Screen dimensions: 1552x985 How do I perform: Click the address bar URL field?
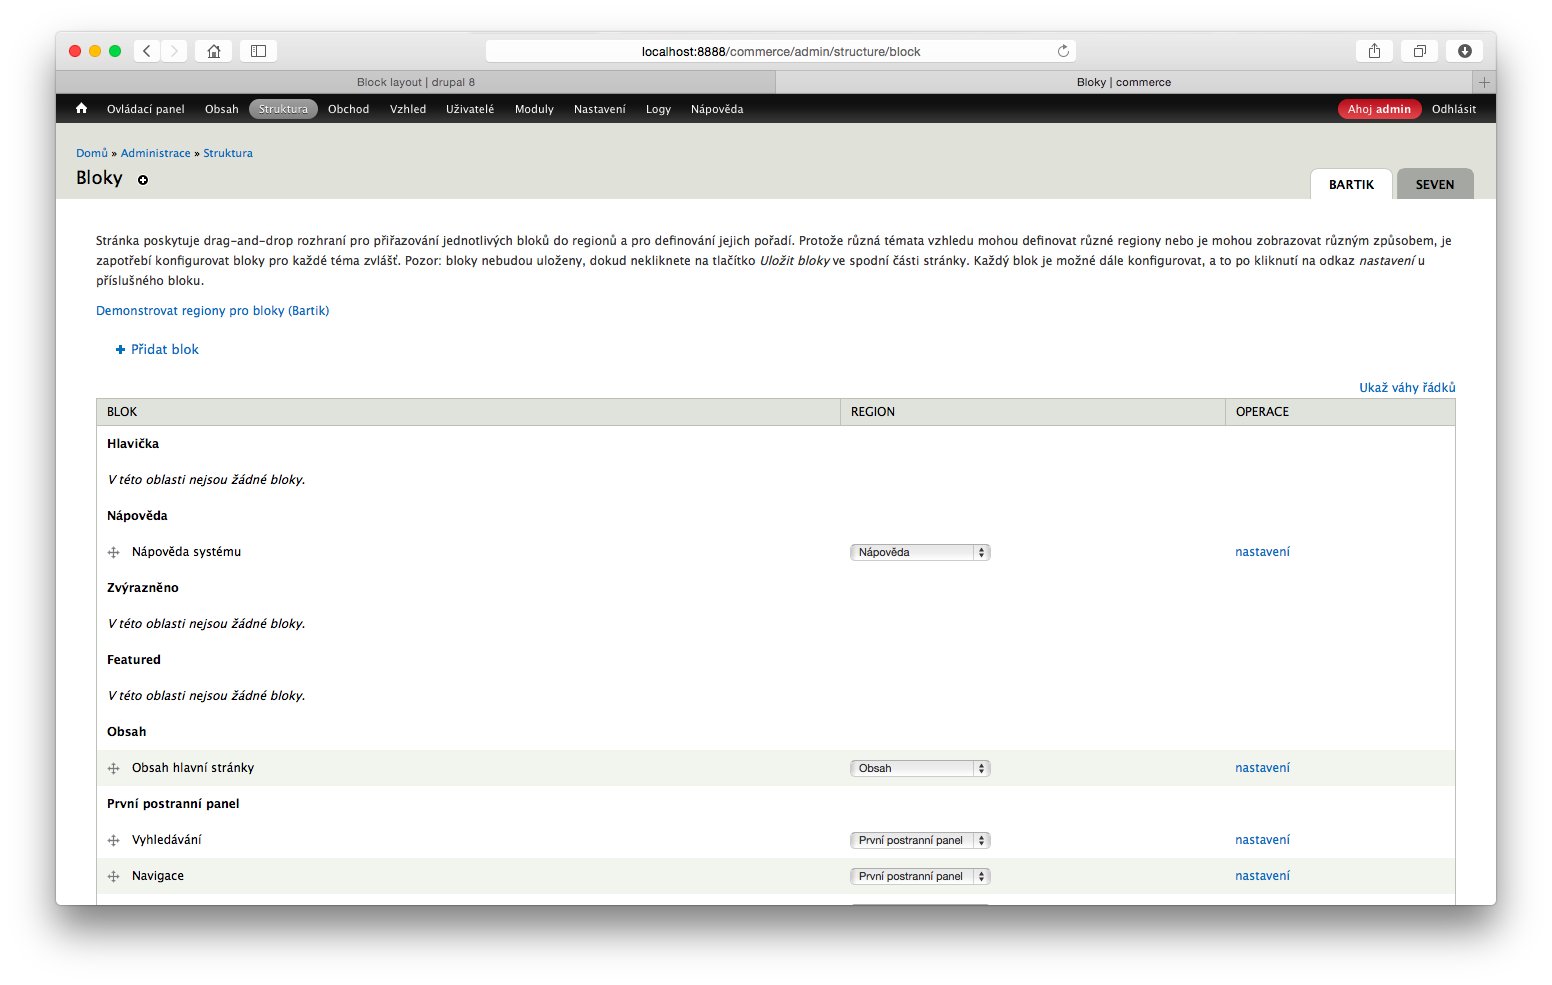pyautogui.click(x=781, y=51)
